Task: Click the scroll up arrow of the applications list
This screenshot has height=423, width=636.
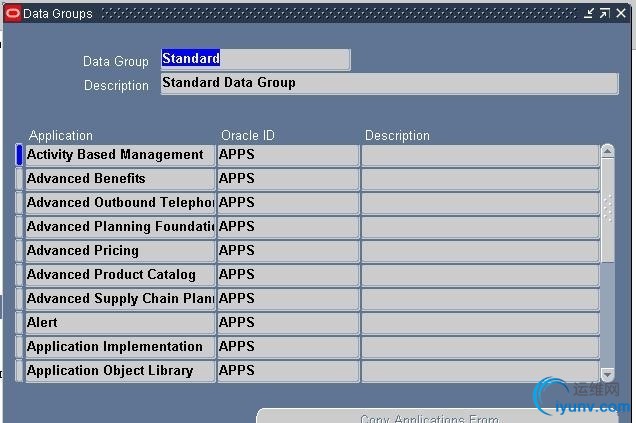Action: pos(607,151)
